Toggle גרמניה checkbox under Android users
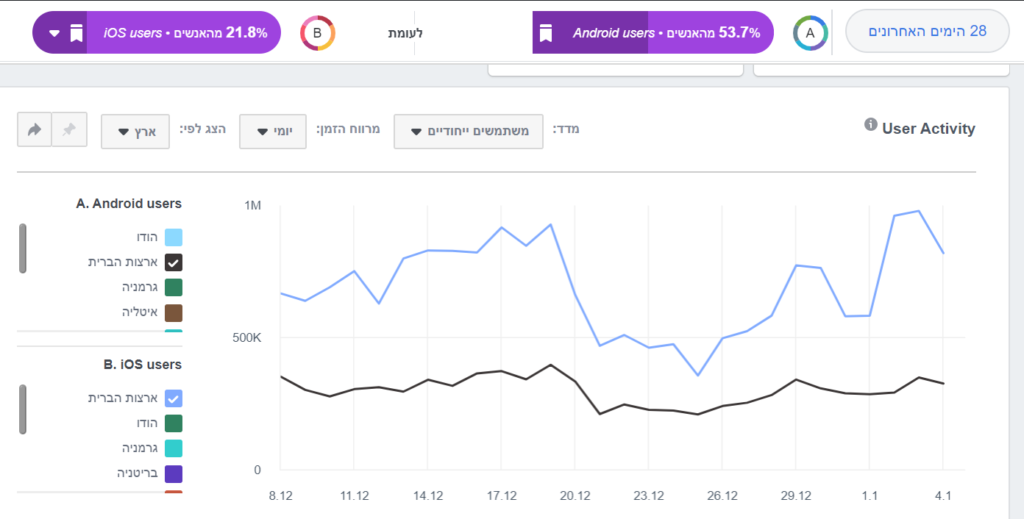 coord(174,287)
